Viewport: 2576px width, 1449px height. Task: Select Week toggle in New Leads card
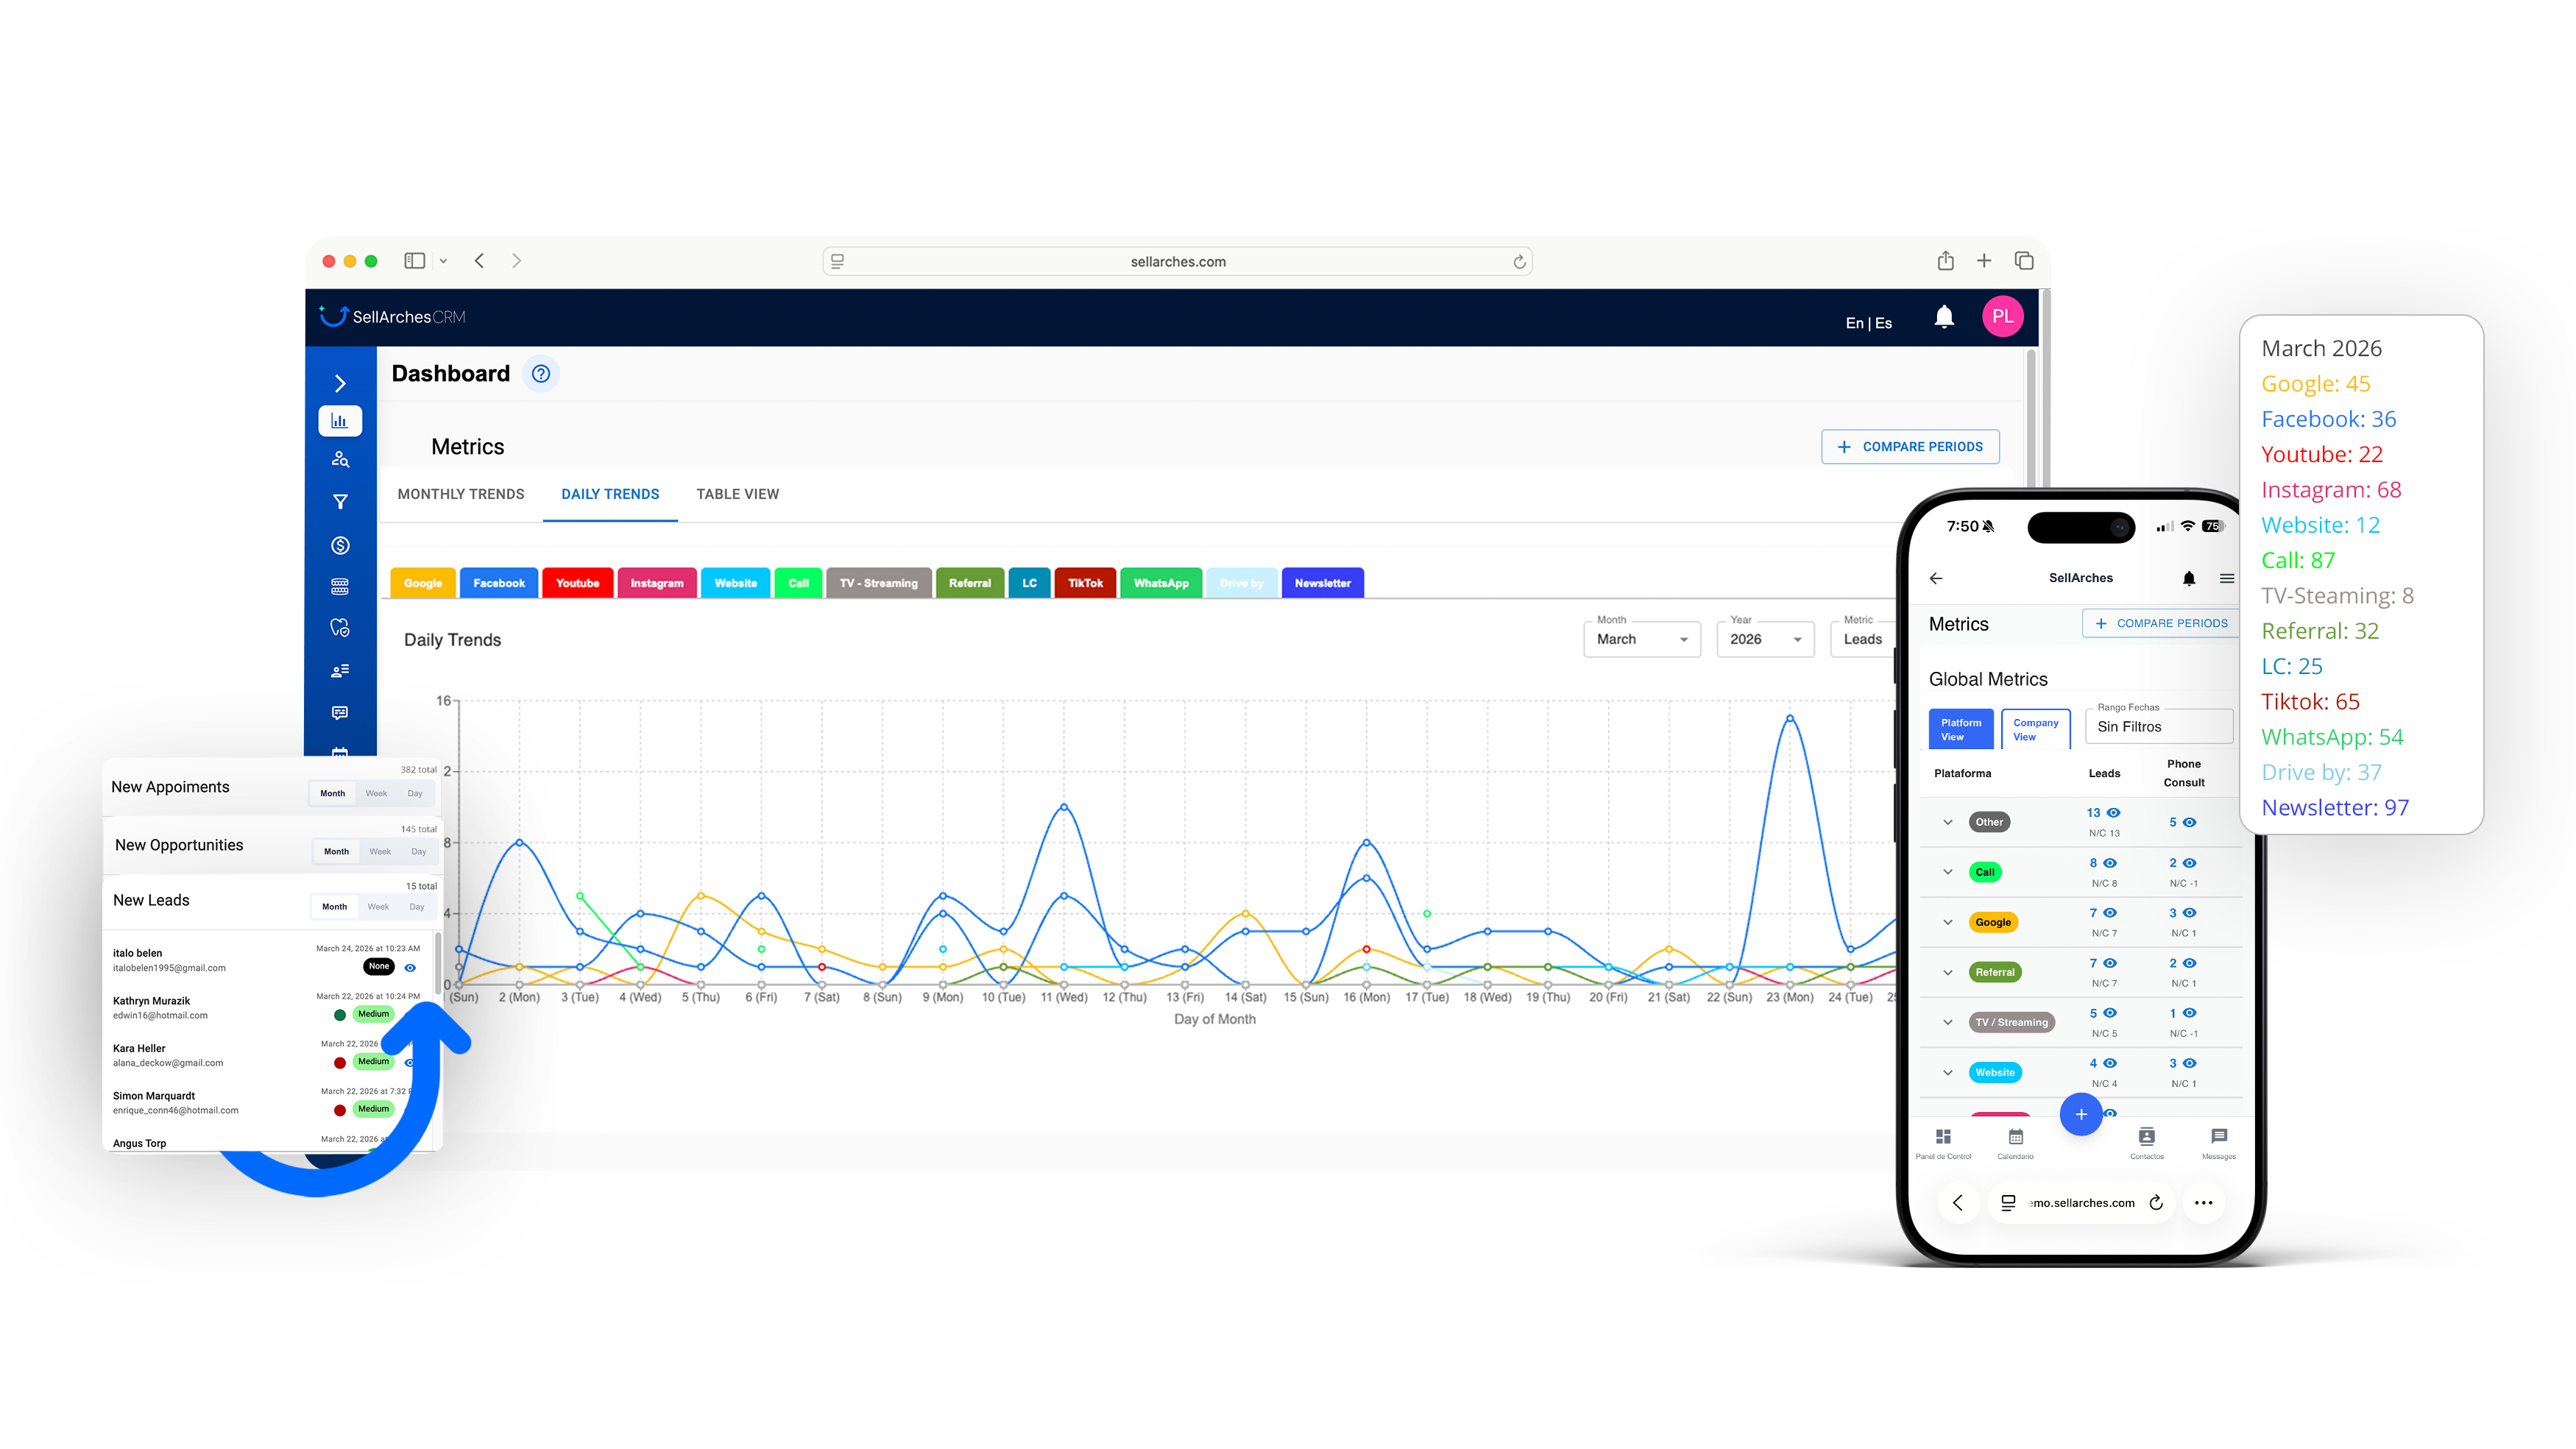378,907
